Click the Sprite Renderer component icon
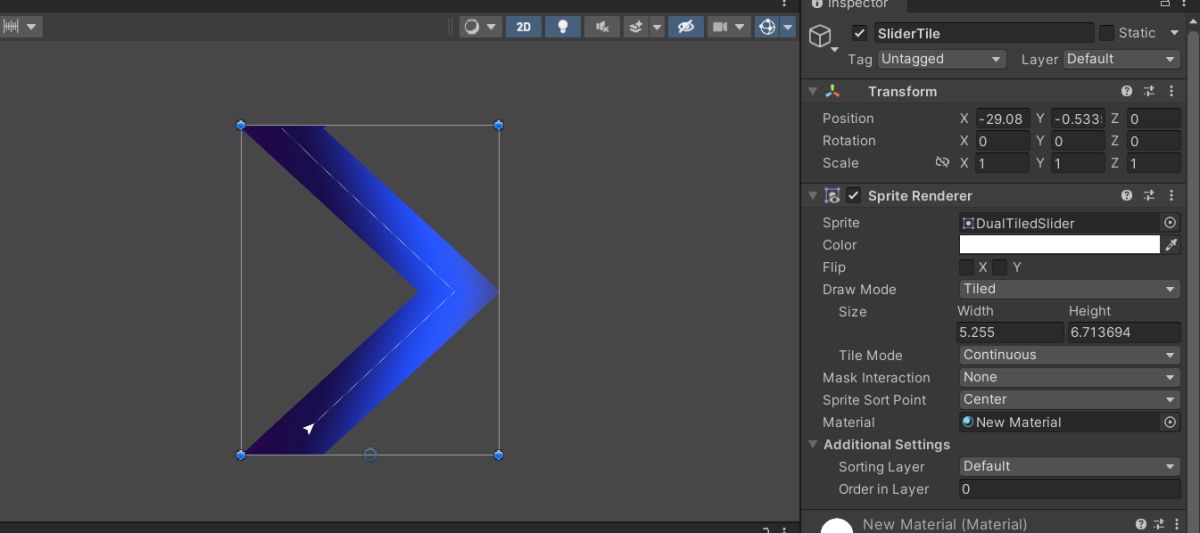This screenshot has width=1200, height=533. coord(833,196)
